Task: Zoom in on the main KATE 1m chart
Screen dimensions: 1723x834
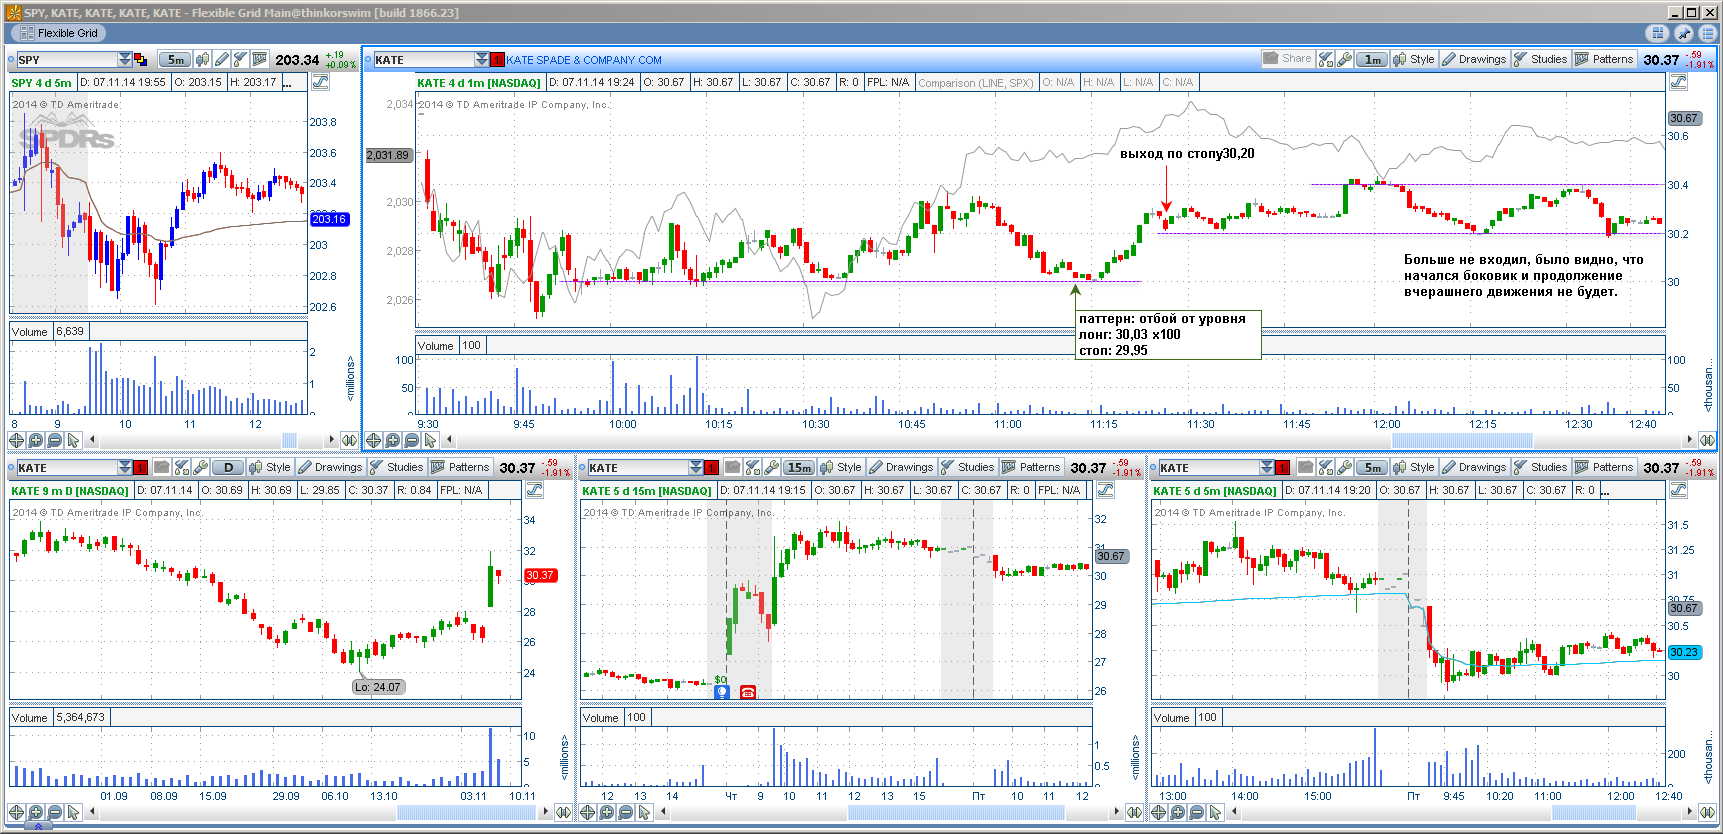Action: pyautogui.click(x=393, y=440)
